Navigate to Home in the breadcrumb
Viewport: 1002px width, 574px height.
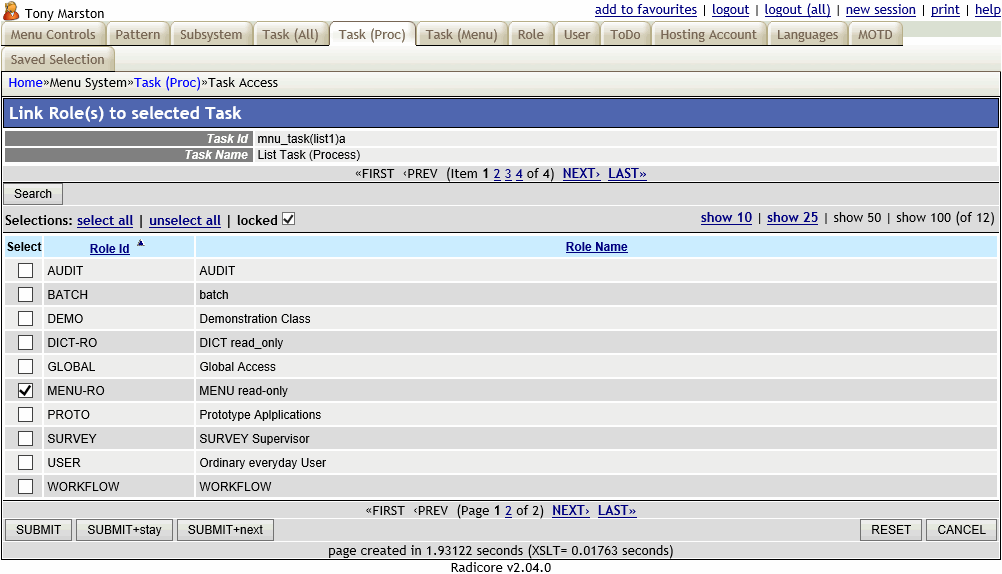click(x=25, y=83)
